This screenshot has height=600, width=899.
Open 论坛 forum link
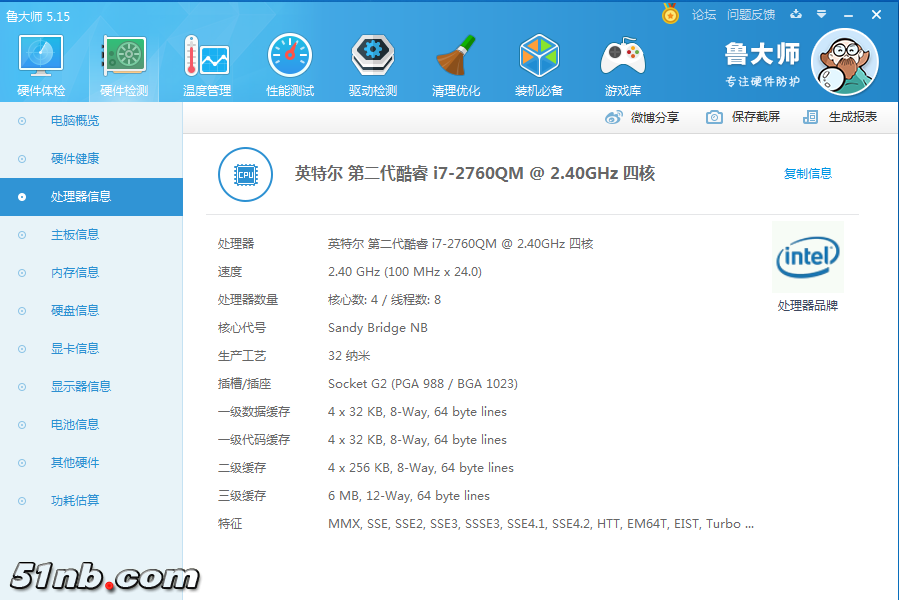[704, 14]
